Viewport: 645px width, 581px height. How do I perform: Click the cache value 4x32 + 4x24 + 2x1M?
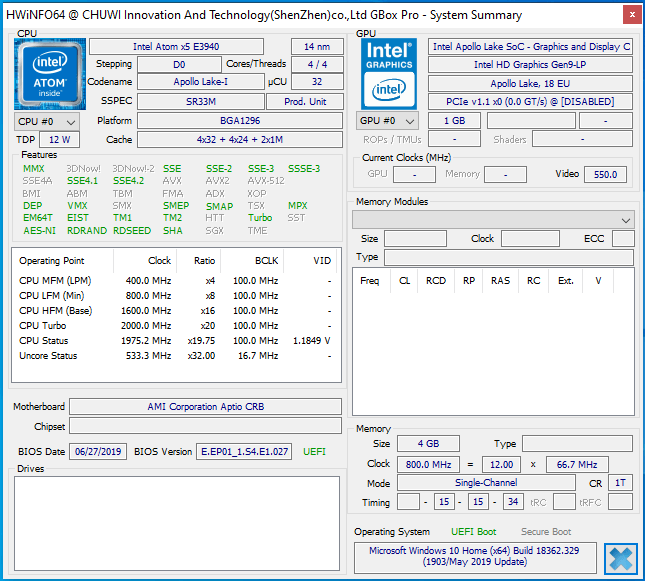click(240, 139)
